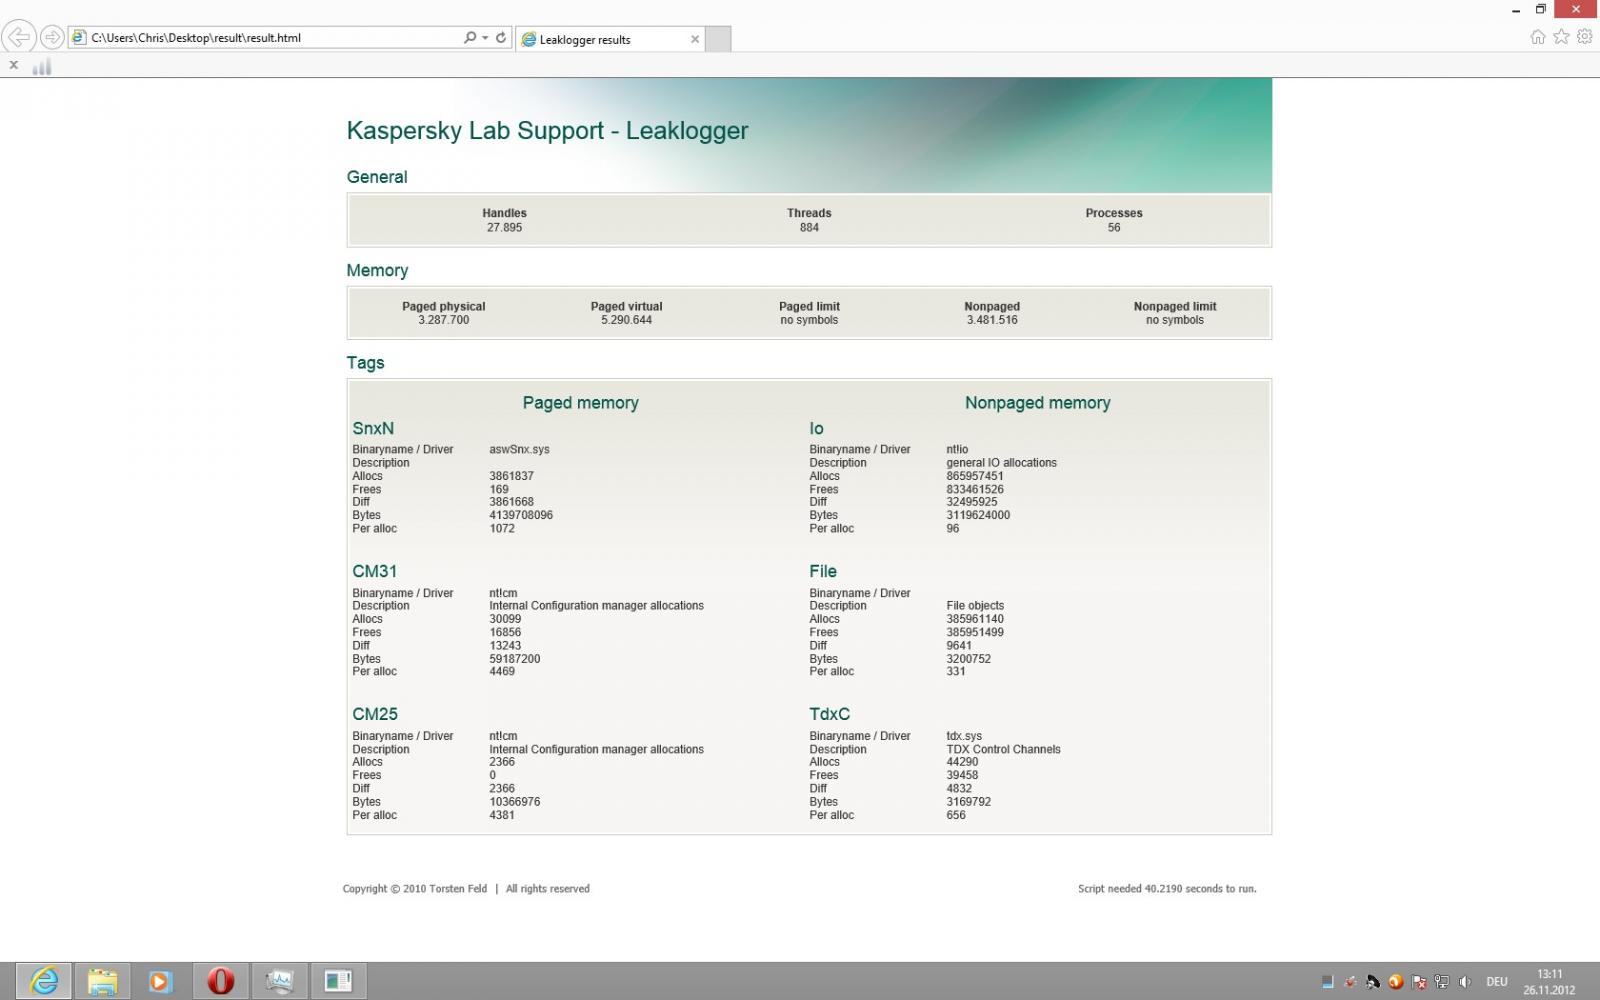This screenshot has height=1000, width=1600.
Task: Click the Nonpaged memory column heading
Action: tap(1037, 403)
